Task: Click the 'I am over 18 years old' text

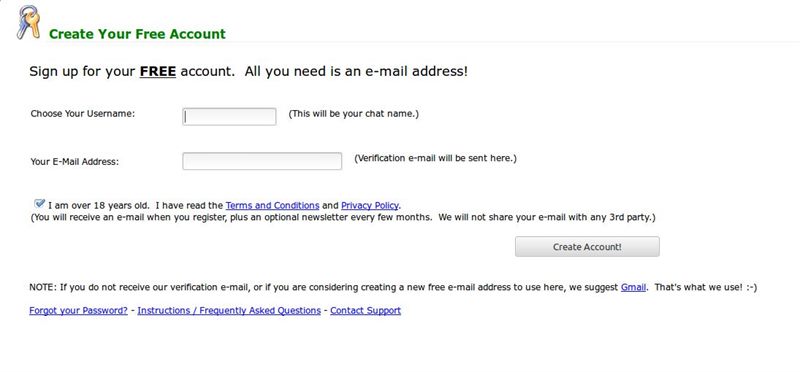Action: [99, 206]
